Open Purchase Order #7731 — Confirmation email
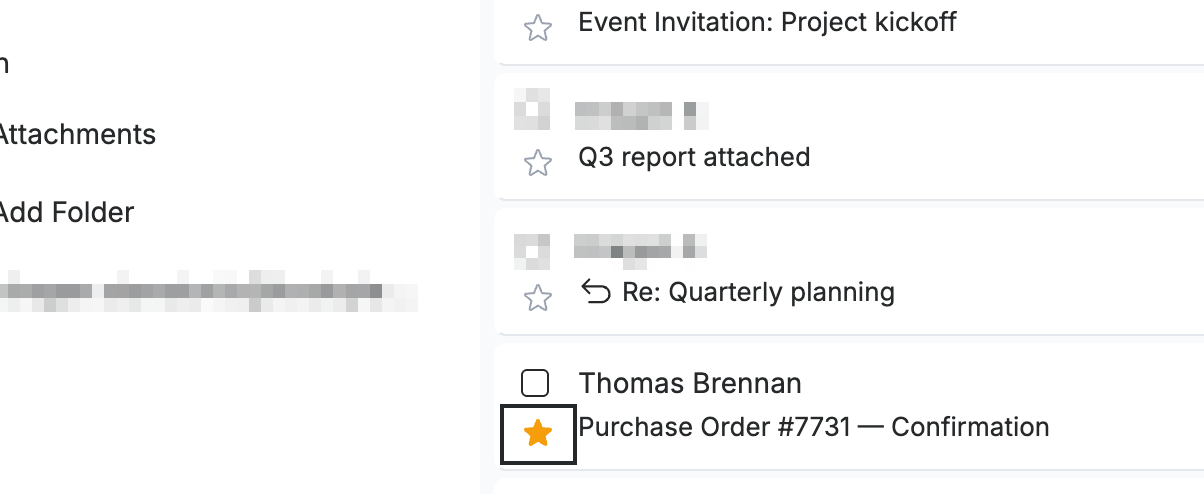This screenshot has height=494, width=1204. pyautogui.click(x=814, y=427)
